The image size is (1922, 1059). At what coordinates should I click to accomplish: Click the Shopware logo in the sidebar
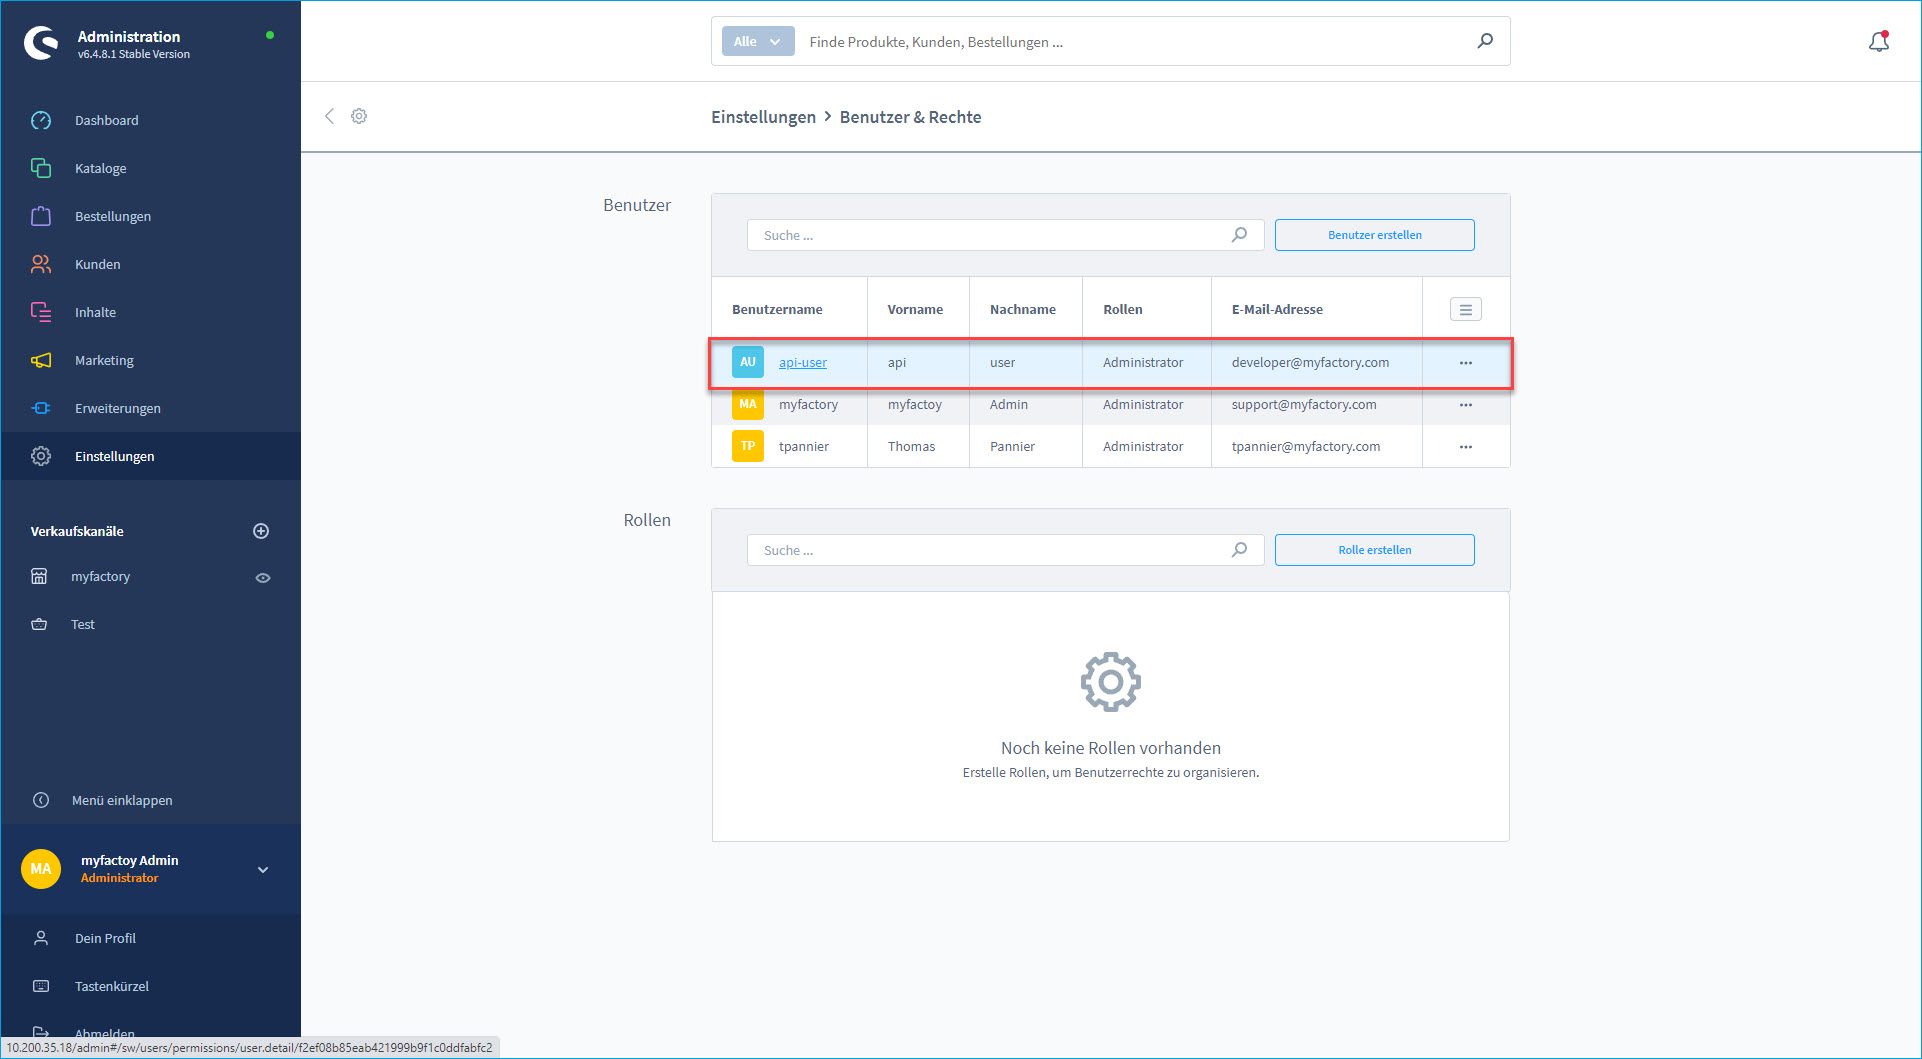[x=40, y=42]
